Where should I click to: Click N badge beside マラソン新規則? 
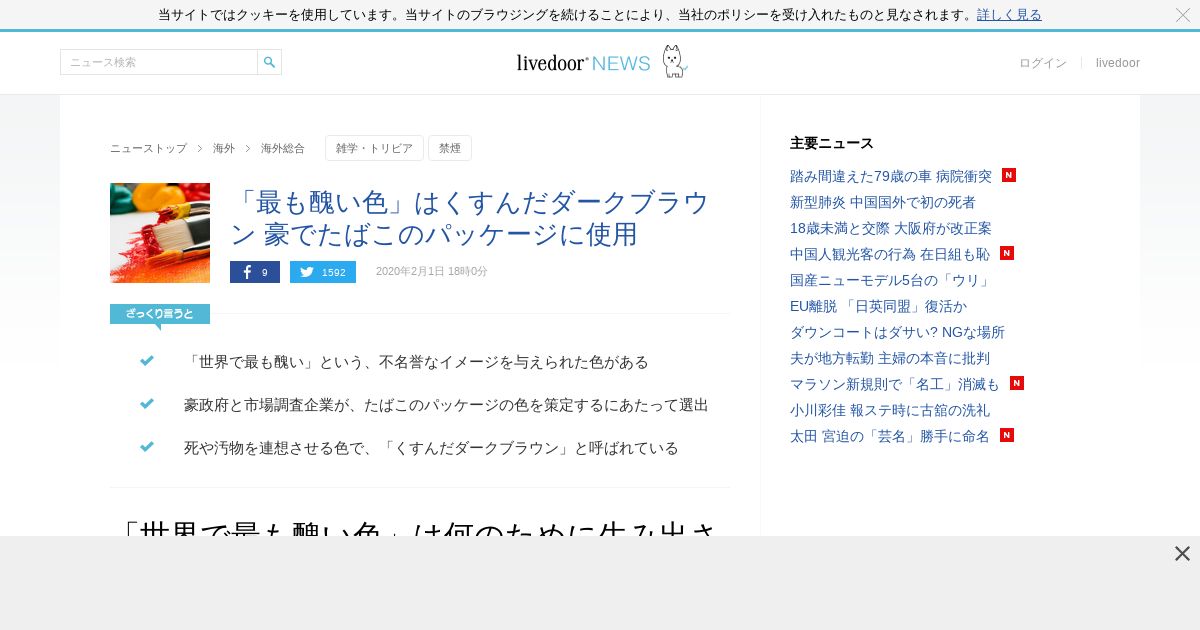[x=1017, y=383]
